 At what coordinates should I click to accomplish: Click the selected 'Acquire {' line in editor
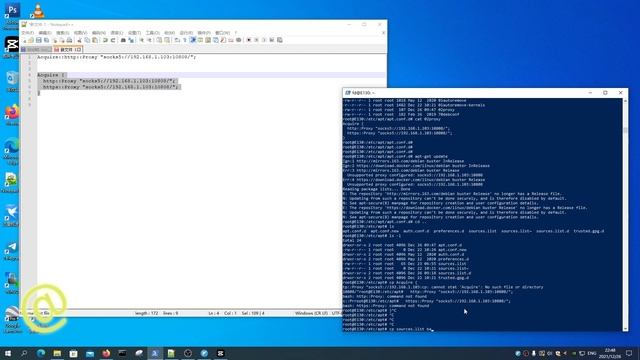[51, 75]
